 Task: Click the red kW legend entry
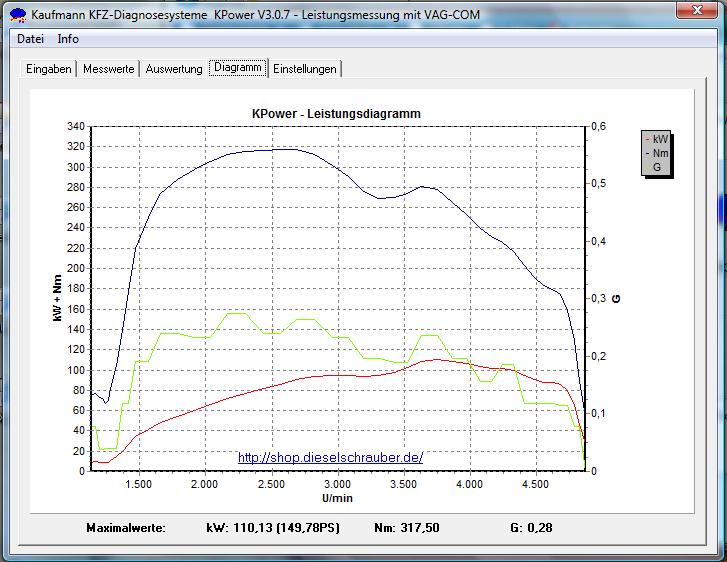[659, 139]
